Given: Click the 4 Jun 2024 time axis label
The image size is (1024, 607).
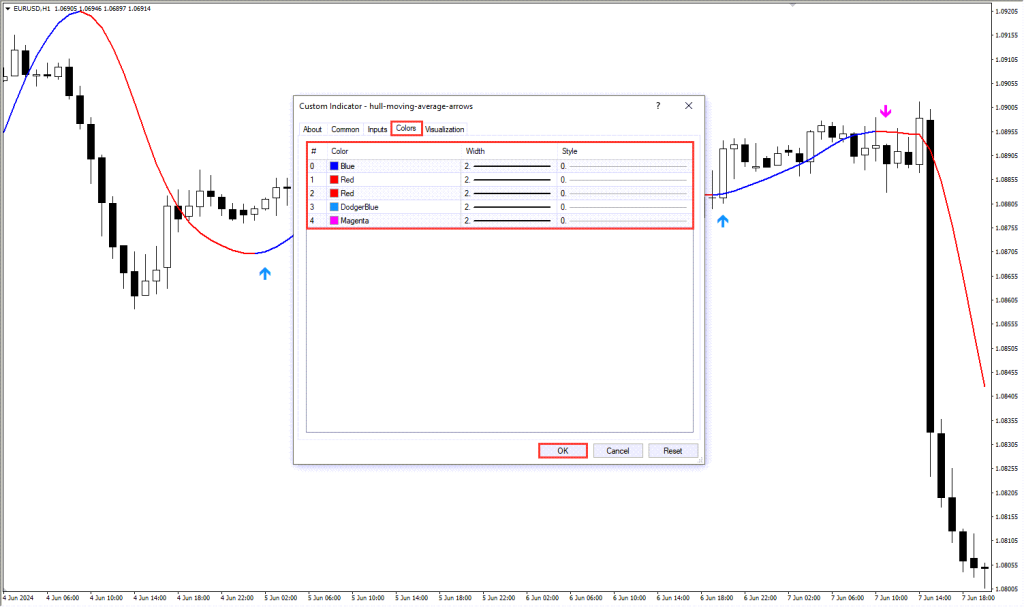Looking at the screenshot, I should 18,598.
